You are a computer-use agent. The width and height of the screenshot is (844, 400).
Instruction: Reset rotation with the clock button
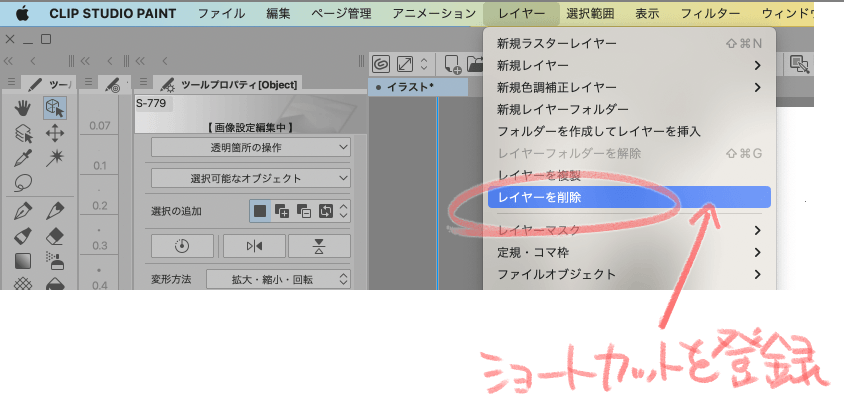(182, 246)
